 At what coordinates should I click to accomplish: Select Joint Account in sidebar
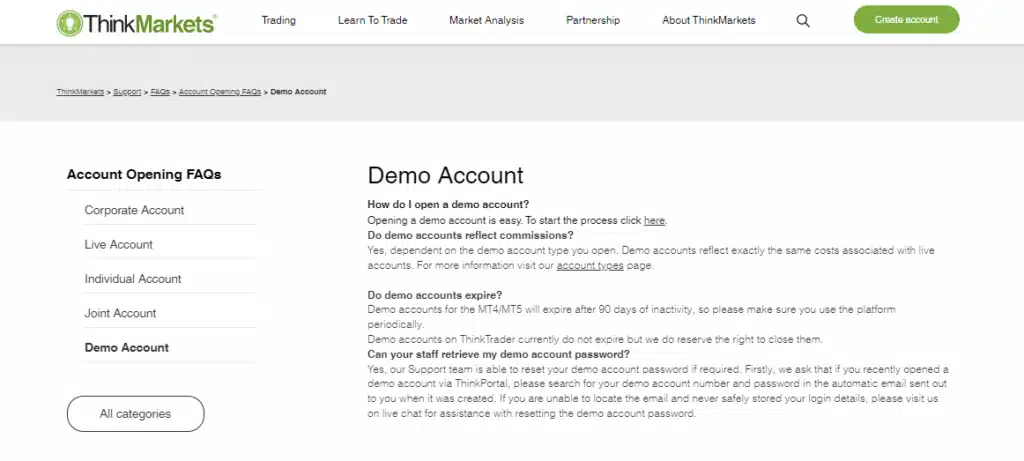120,313
